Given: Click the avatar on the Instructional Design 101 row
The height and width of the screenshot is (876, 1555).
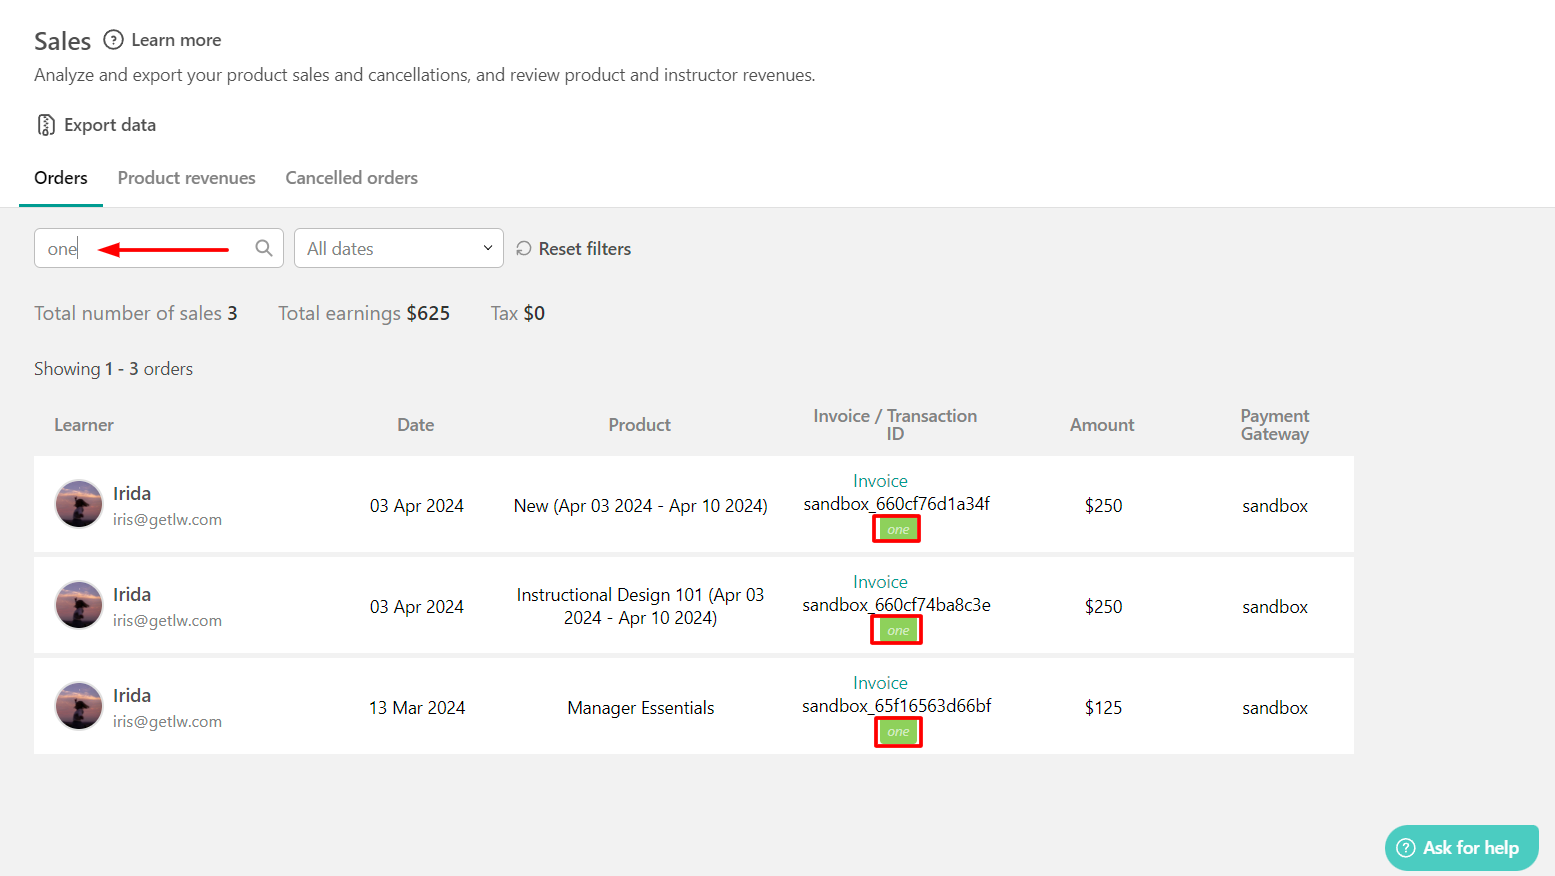Looking at the screenshot, I should click(x=78, y=605).
